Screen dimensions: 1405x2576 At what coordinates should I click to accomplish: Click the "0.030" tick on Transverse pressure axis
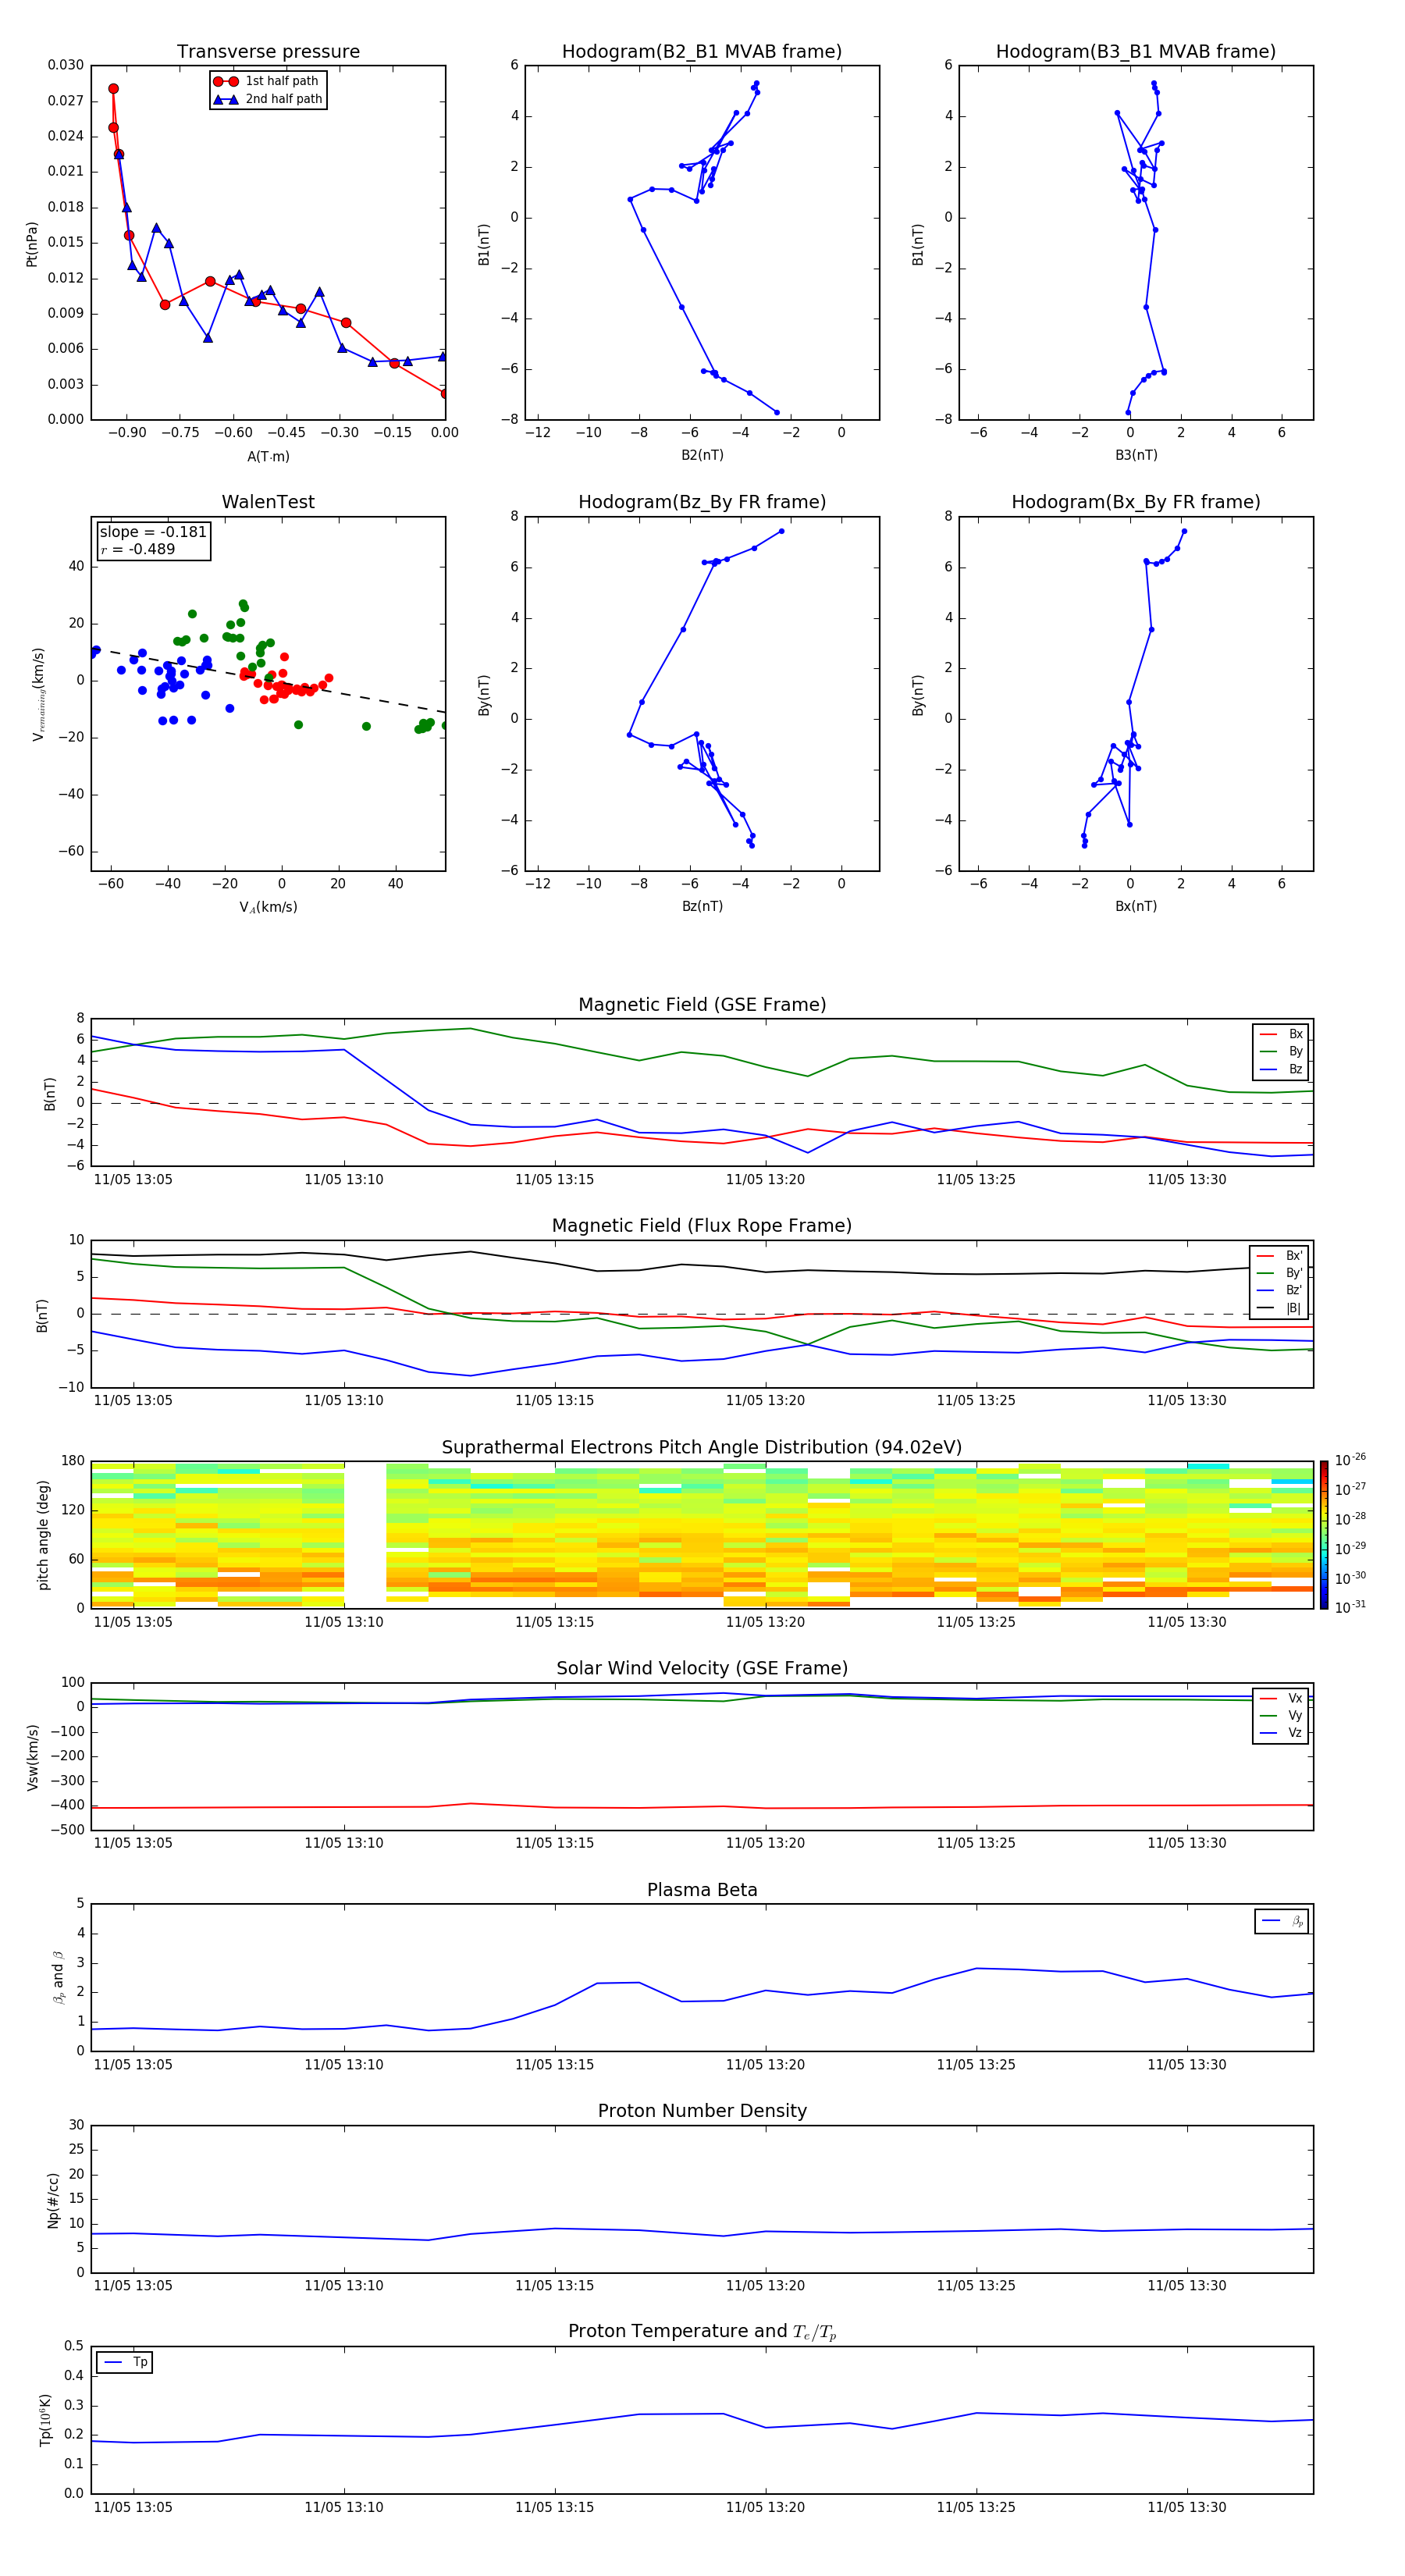coord(66,65)
